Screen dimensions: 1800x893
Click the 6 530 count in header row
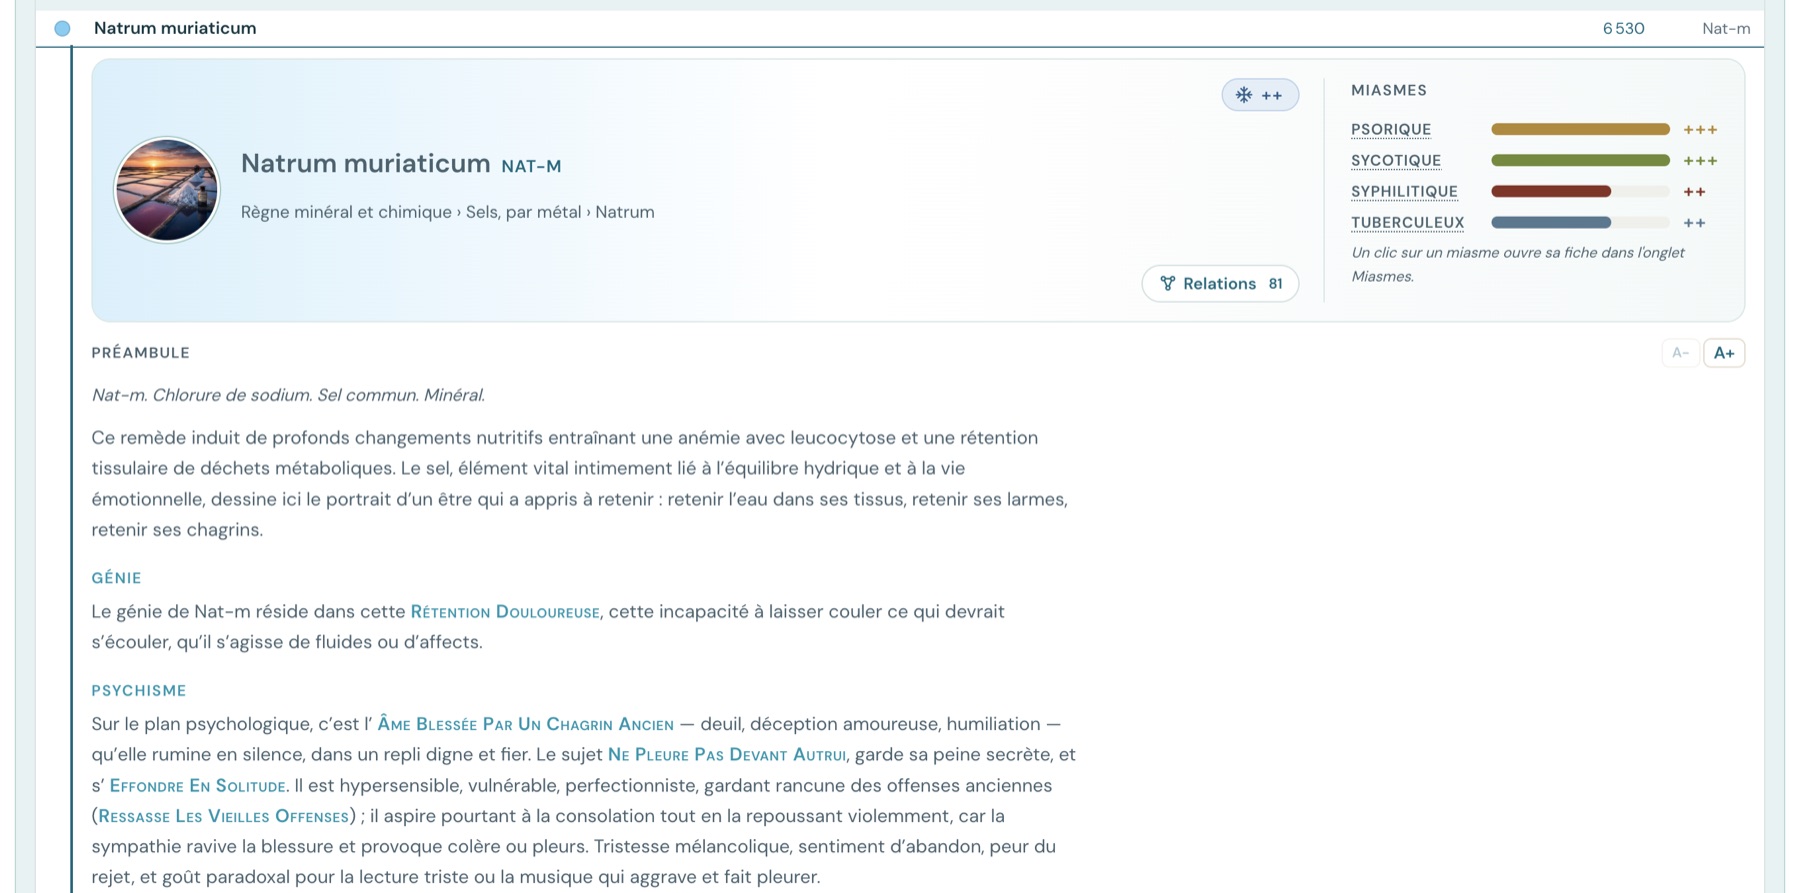pyautogui.click(x=1623, y=29)
